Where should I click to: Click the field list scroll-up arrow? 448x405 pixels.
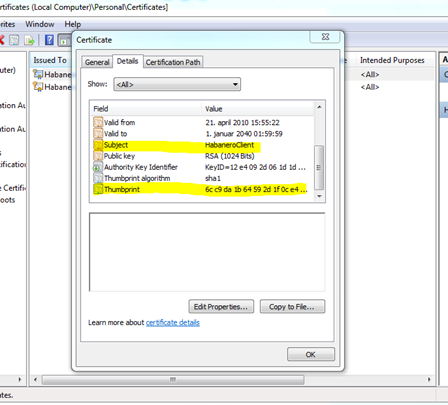(x=319, y=107)
